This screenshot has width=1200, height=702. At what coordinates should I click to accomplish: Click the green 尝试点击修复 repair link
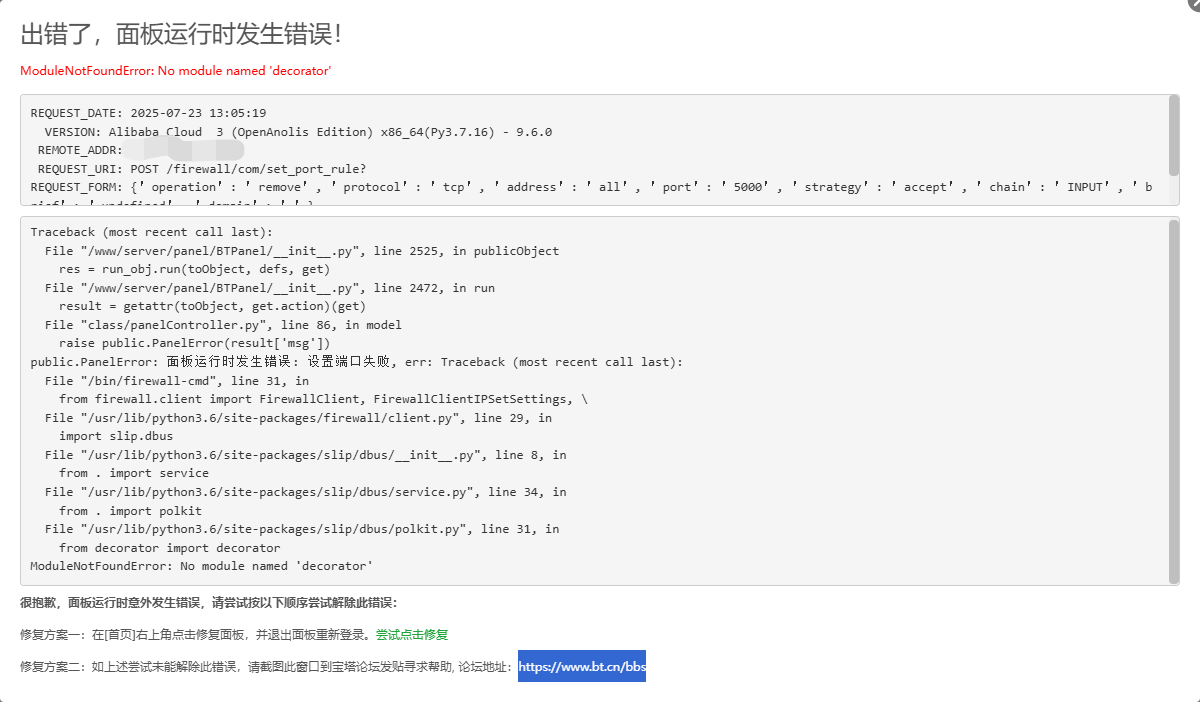coord(414,634)
